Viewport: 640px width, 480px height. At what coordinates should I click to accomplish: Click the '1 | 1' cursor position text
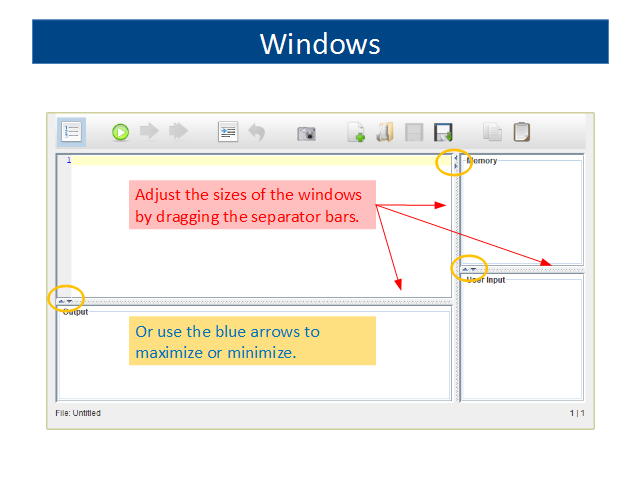pyautogui.click(x=577, y=413)
